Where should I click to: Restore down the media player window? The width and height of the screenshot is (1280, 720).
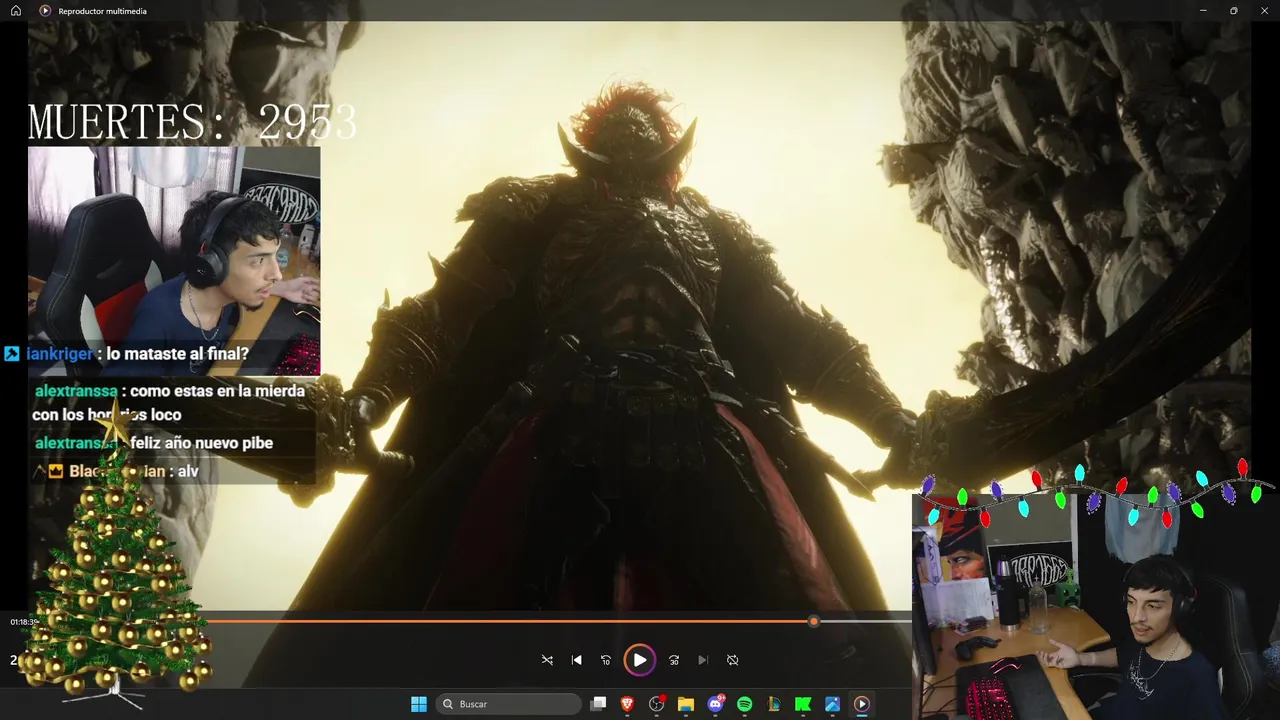[x=1234, y=11]
